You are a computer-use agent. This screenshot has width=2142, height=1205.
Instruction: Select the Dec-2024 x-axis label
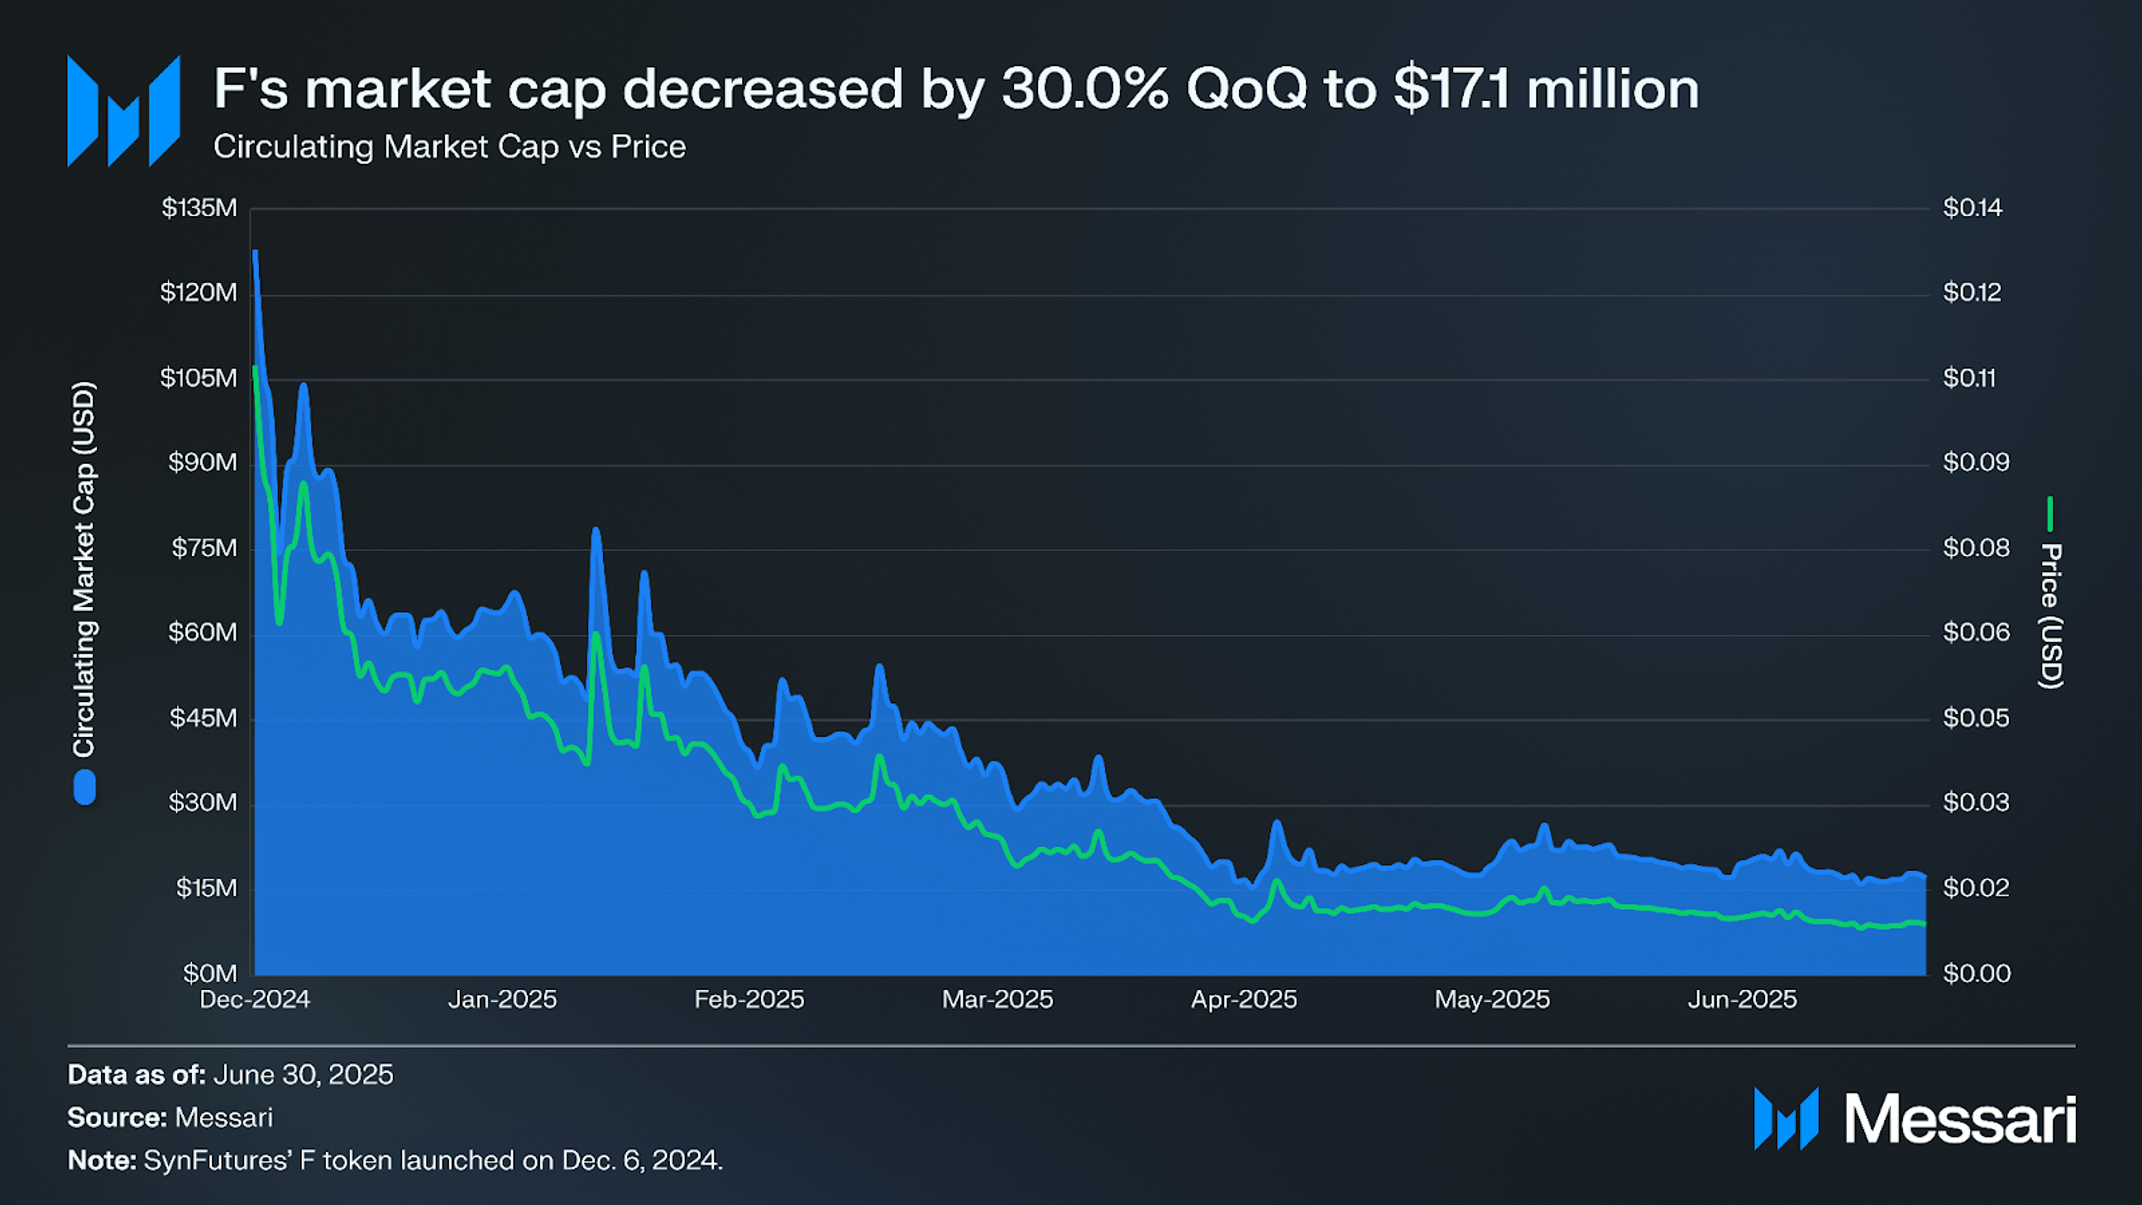point(255,999)
